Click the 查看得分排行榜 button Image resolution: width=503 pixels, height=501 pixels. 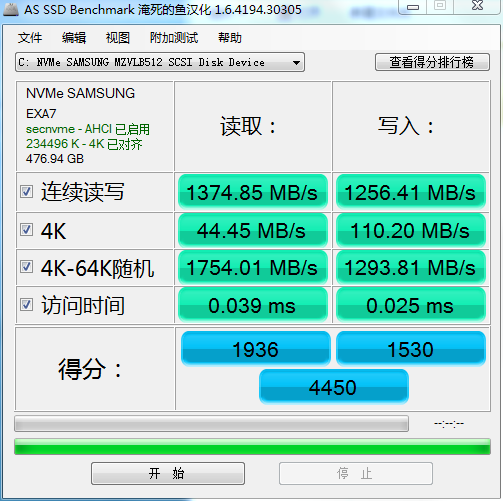coord(432,62)
